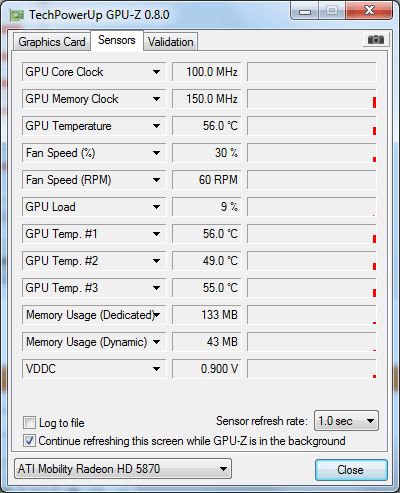Screen dimensions: 400x493
Task: Click the Close button
Action: pos(351,470)
